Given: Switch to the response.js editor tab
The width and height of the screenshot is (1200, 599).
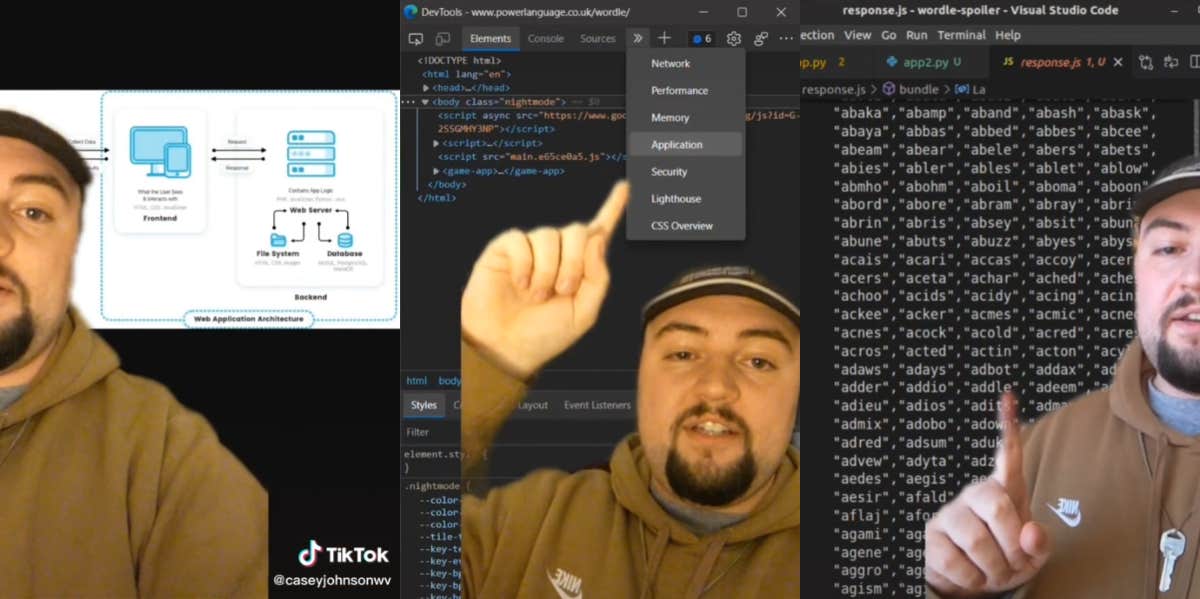Looking at the screenshot, I should (x=1063, y=62).
